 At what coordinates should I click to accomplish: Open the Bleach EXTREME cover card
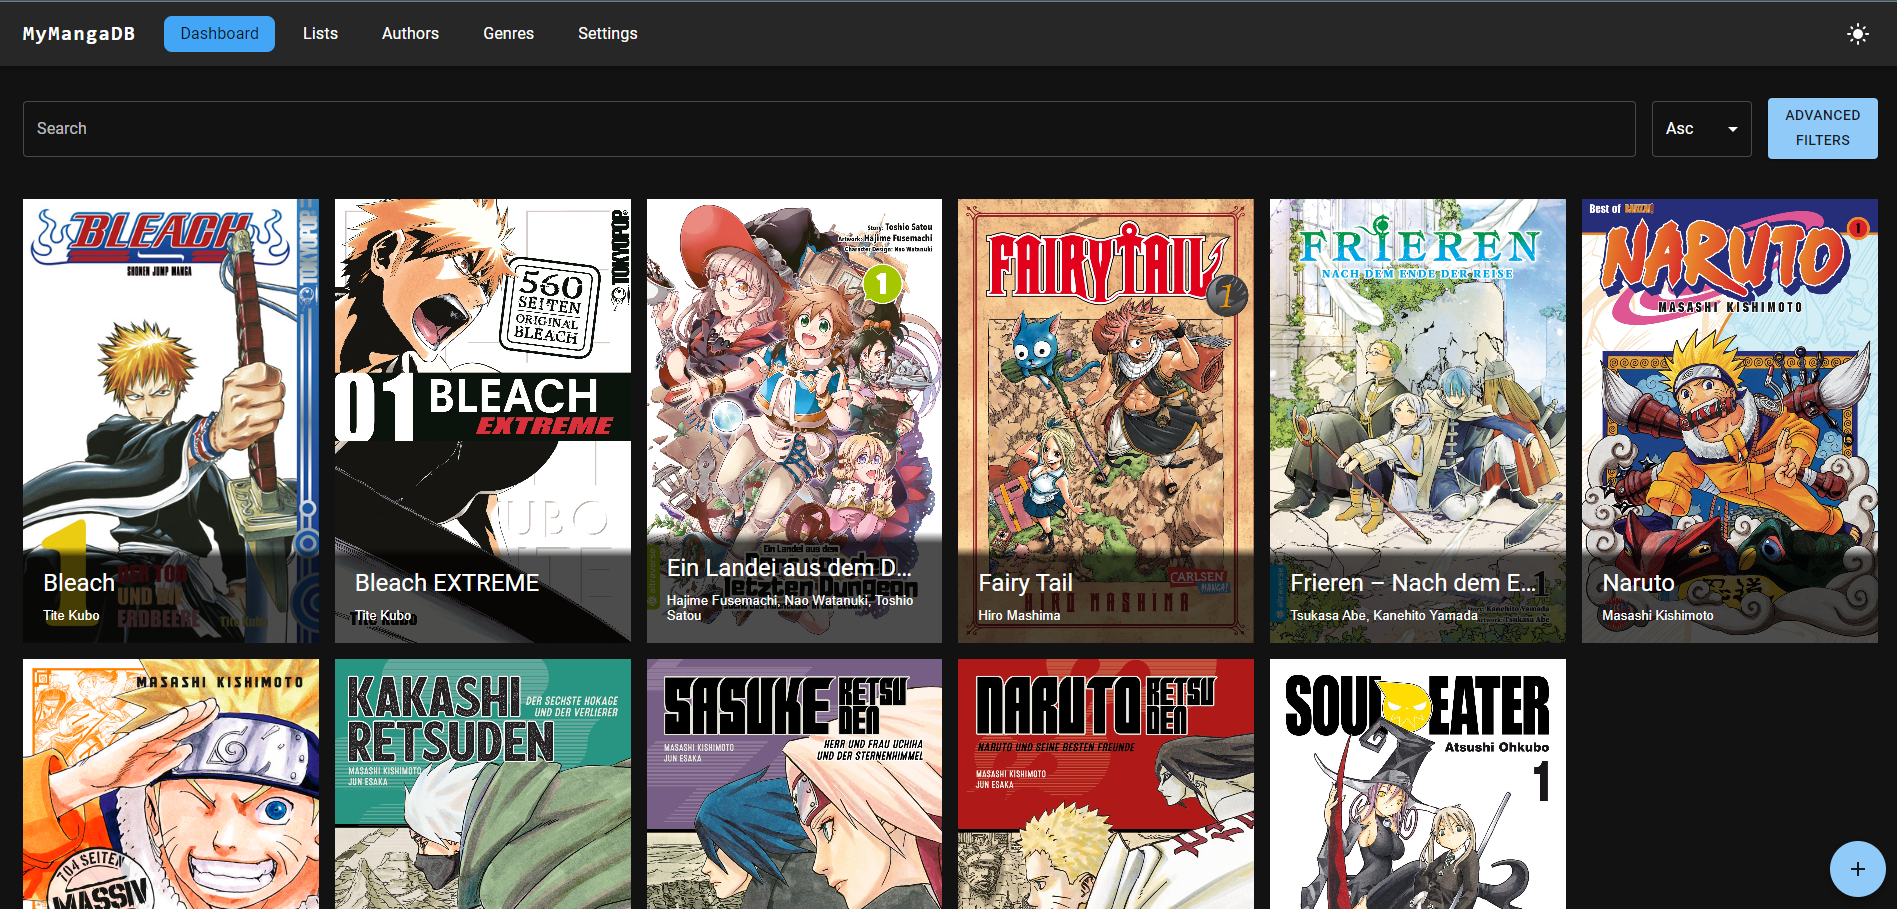483,421
